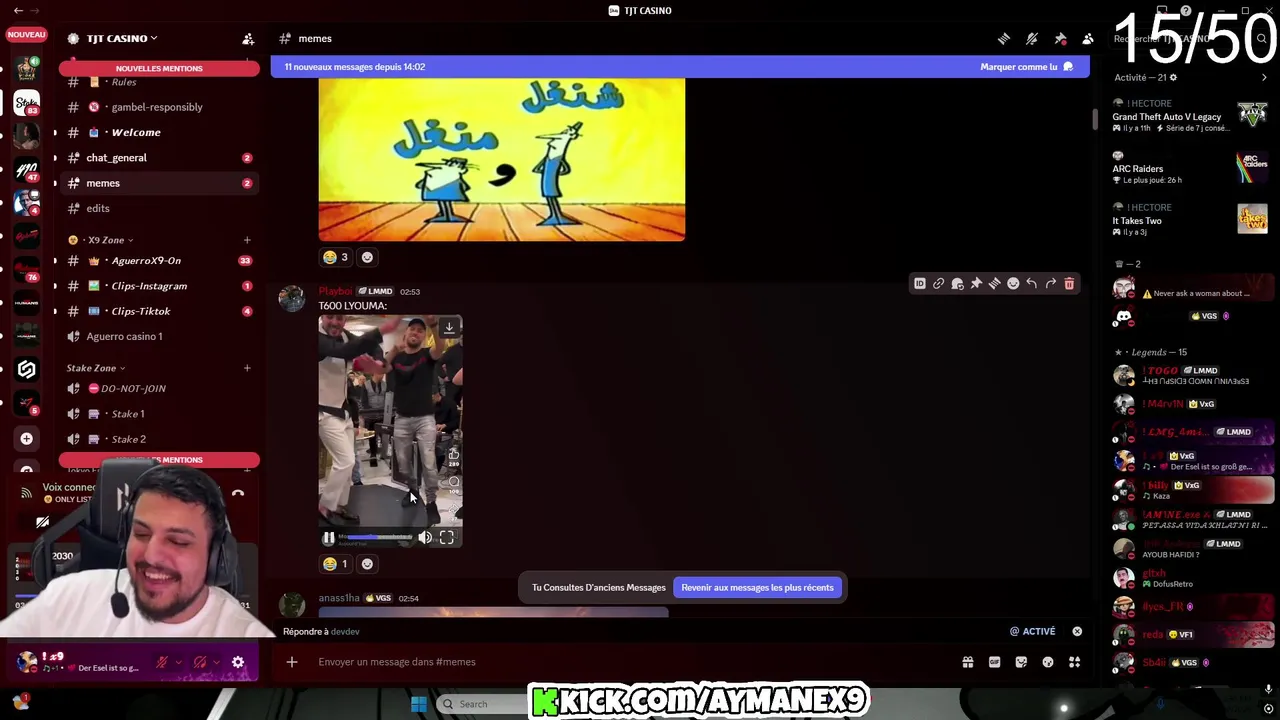Open user settings gear
The height and width of the screenshot is (720, 1280).
(x=238, y=662)
